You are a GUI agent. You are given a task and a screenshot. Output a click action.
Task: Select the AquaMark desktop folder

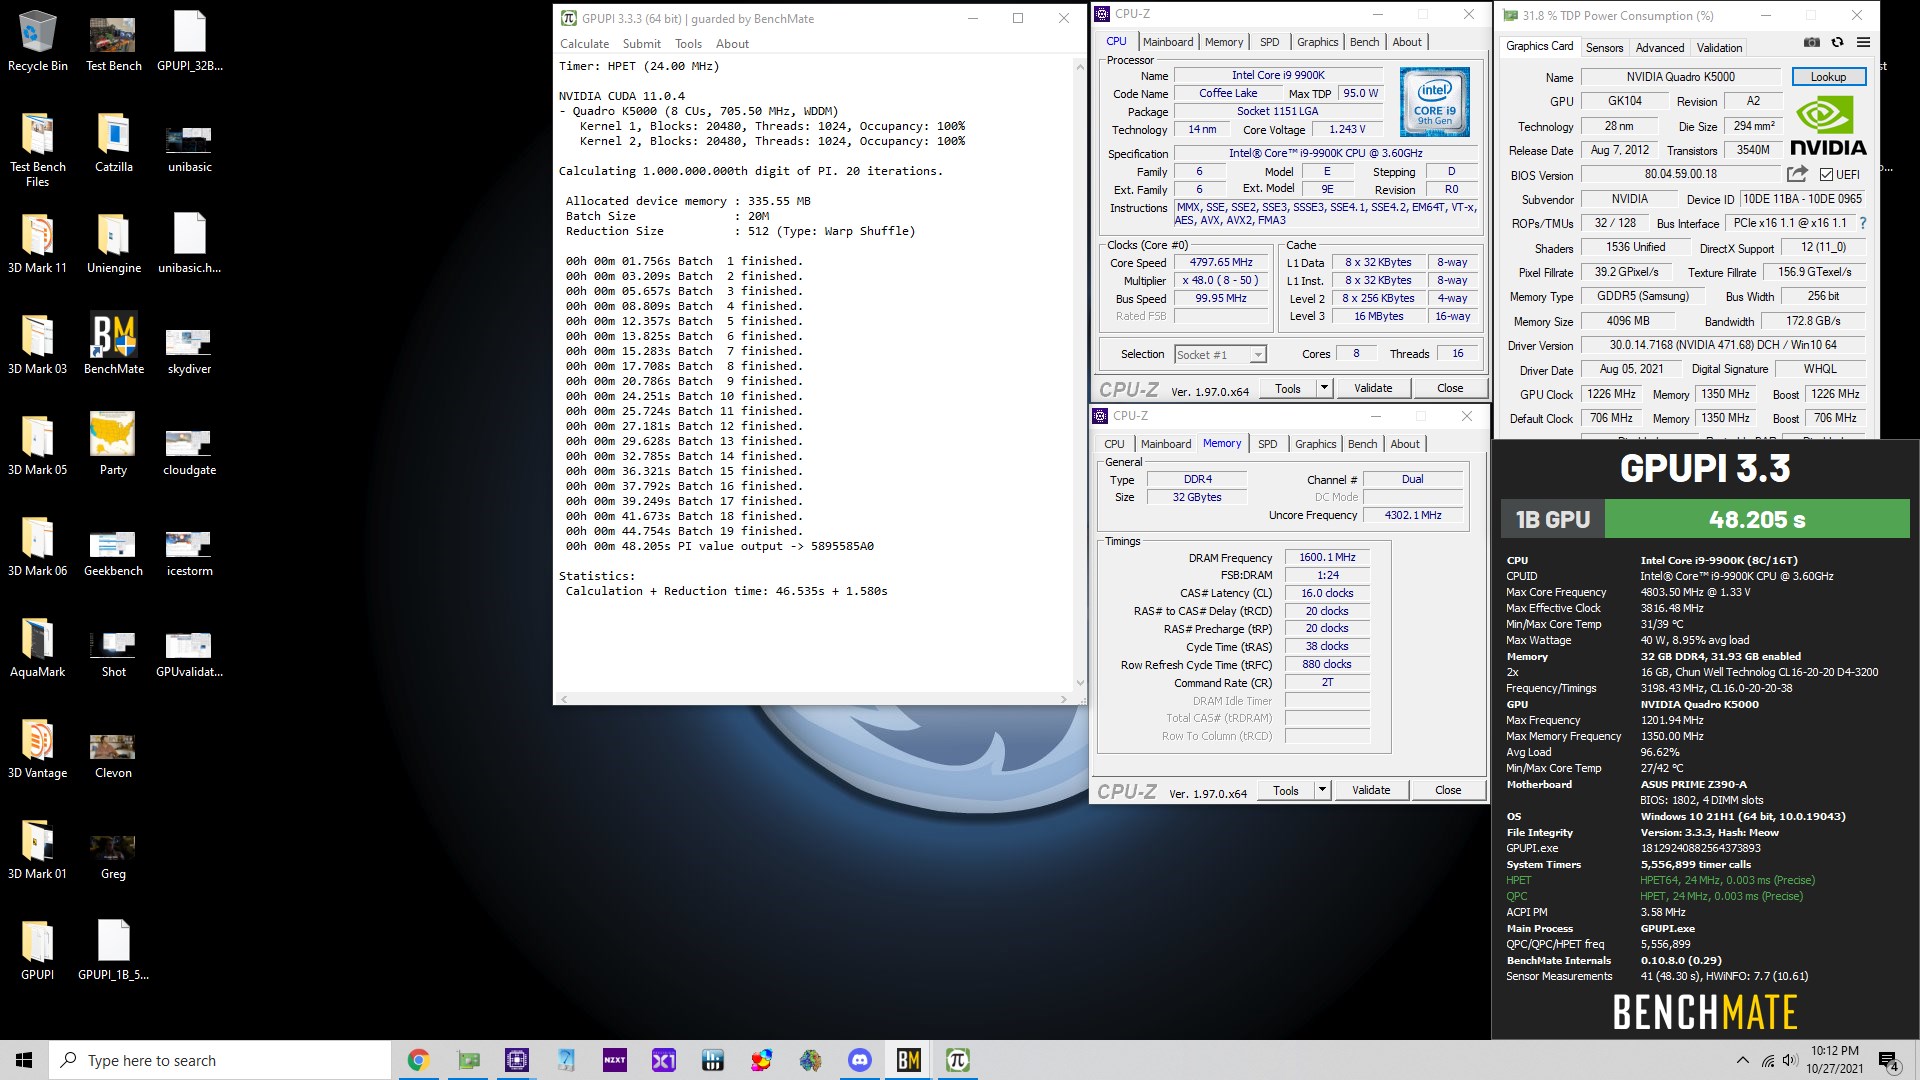click(x=38, y=647)
